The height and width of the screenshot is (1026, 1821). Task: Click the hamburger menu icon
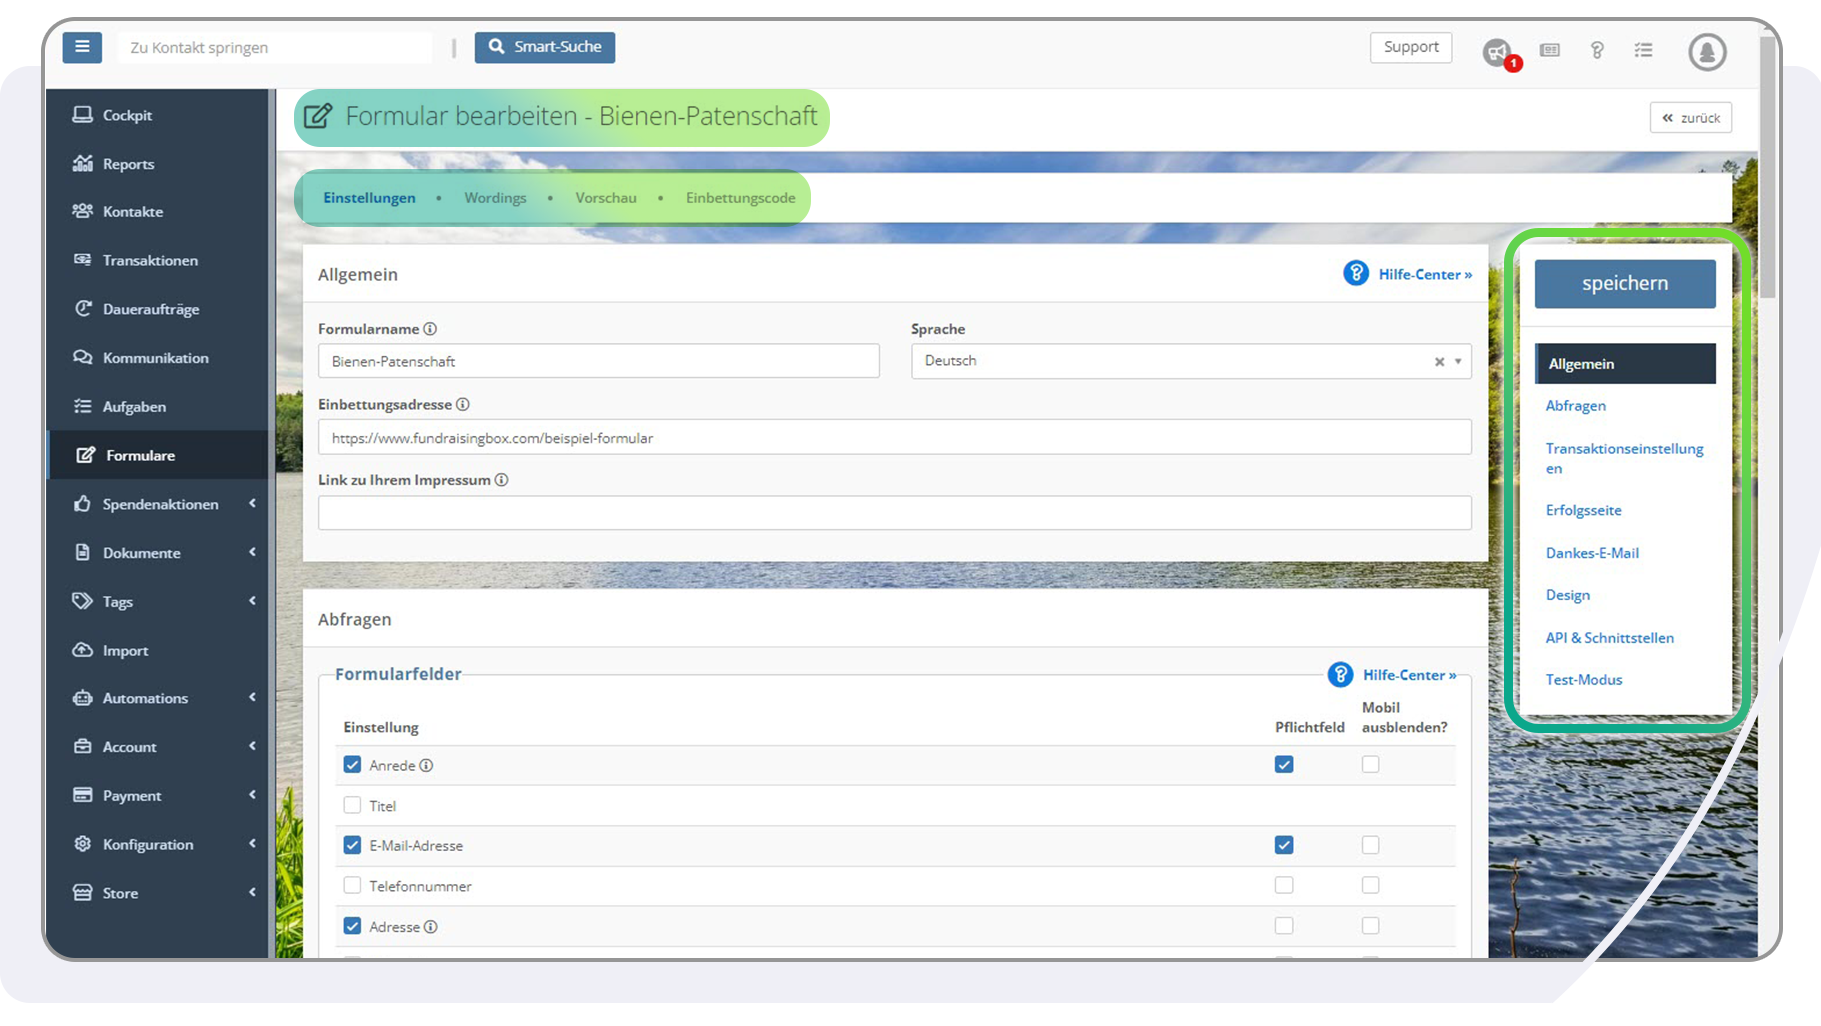pos(82,47)
